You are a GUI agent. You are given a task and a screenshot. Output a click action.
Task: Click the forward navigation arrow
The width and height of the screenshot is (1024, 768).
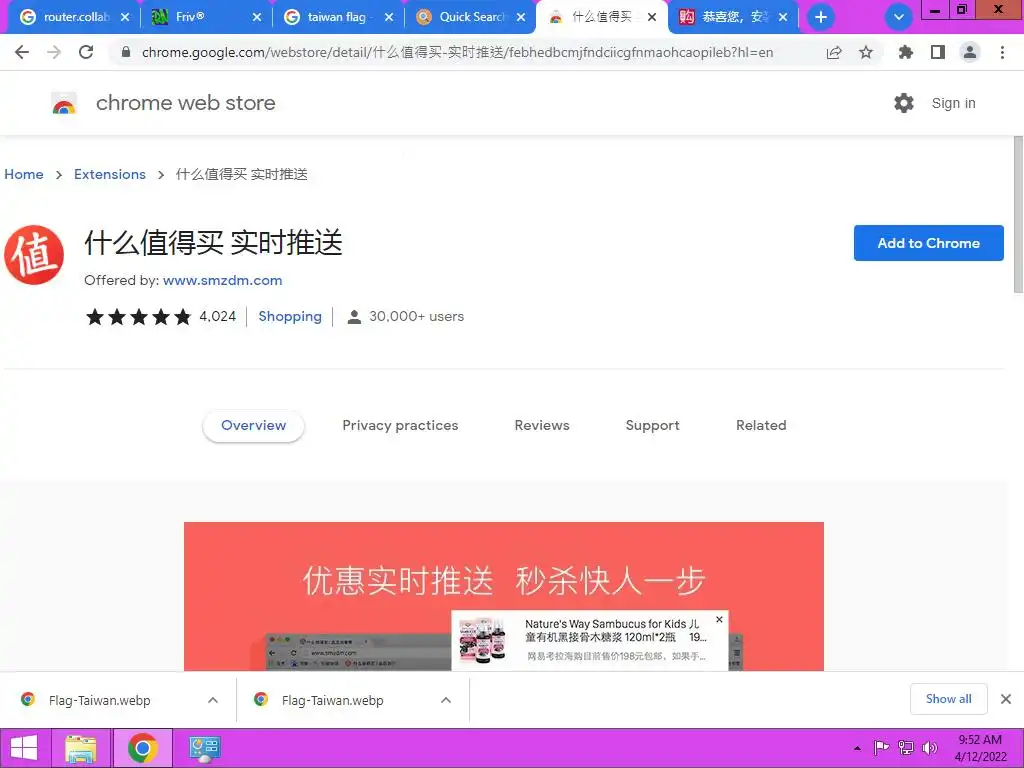[x=54, y=52]
